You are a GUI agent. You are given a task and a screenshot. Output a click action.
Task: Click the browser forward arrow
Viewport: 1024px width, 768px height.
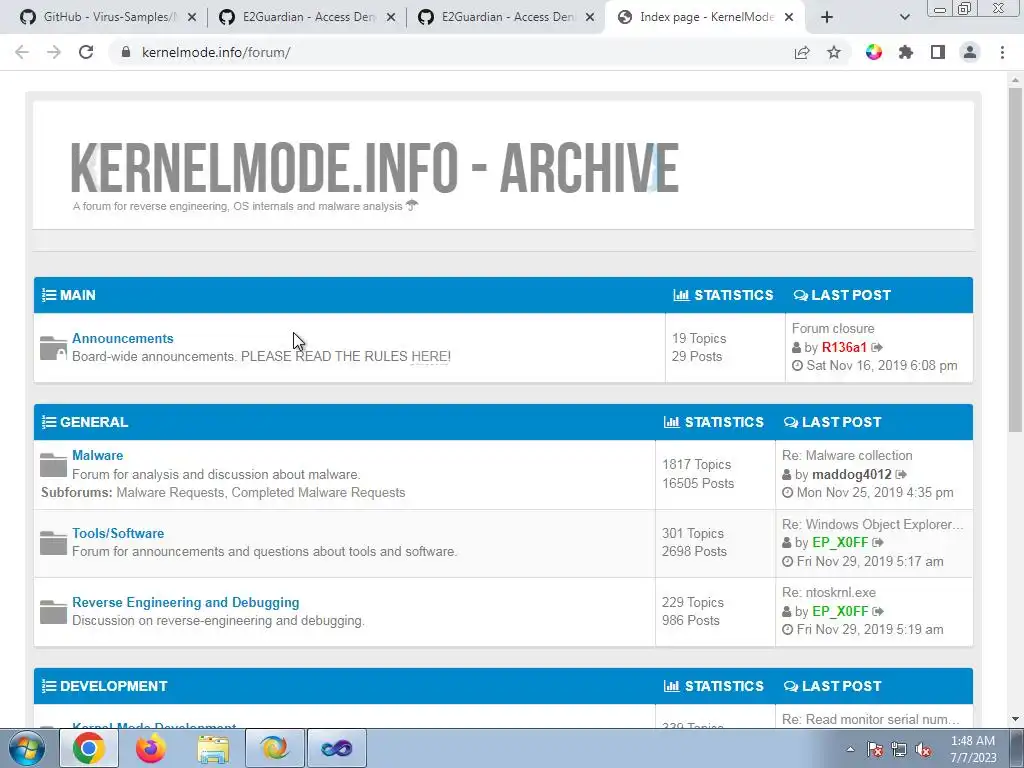pos(54,52)
